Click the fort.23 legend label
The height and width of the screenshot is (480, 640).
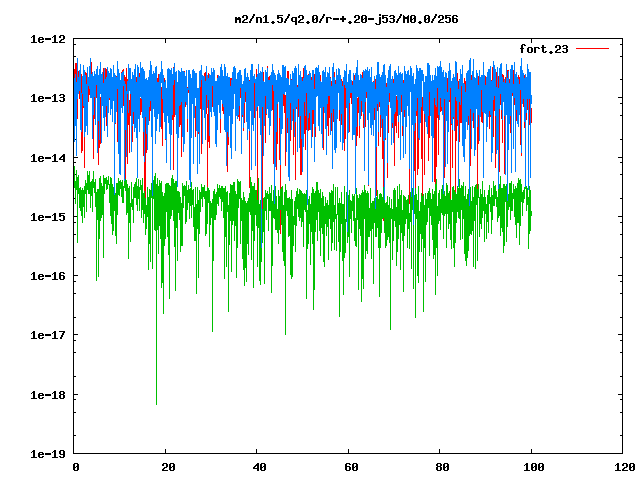point(544,49)
